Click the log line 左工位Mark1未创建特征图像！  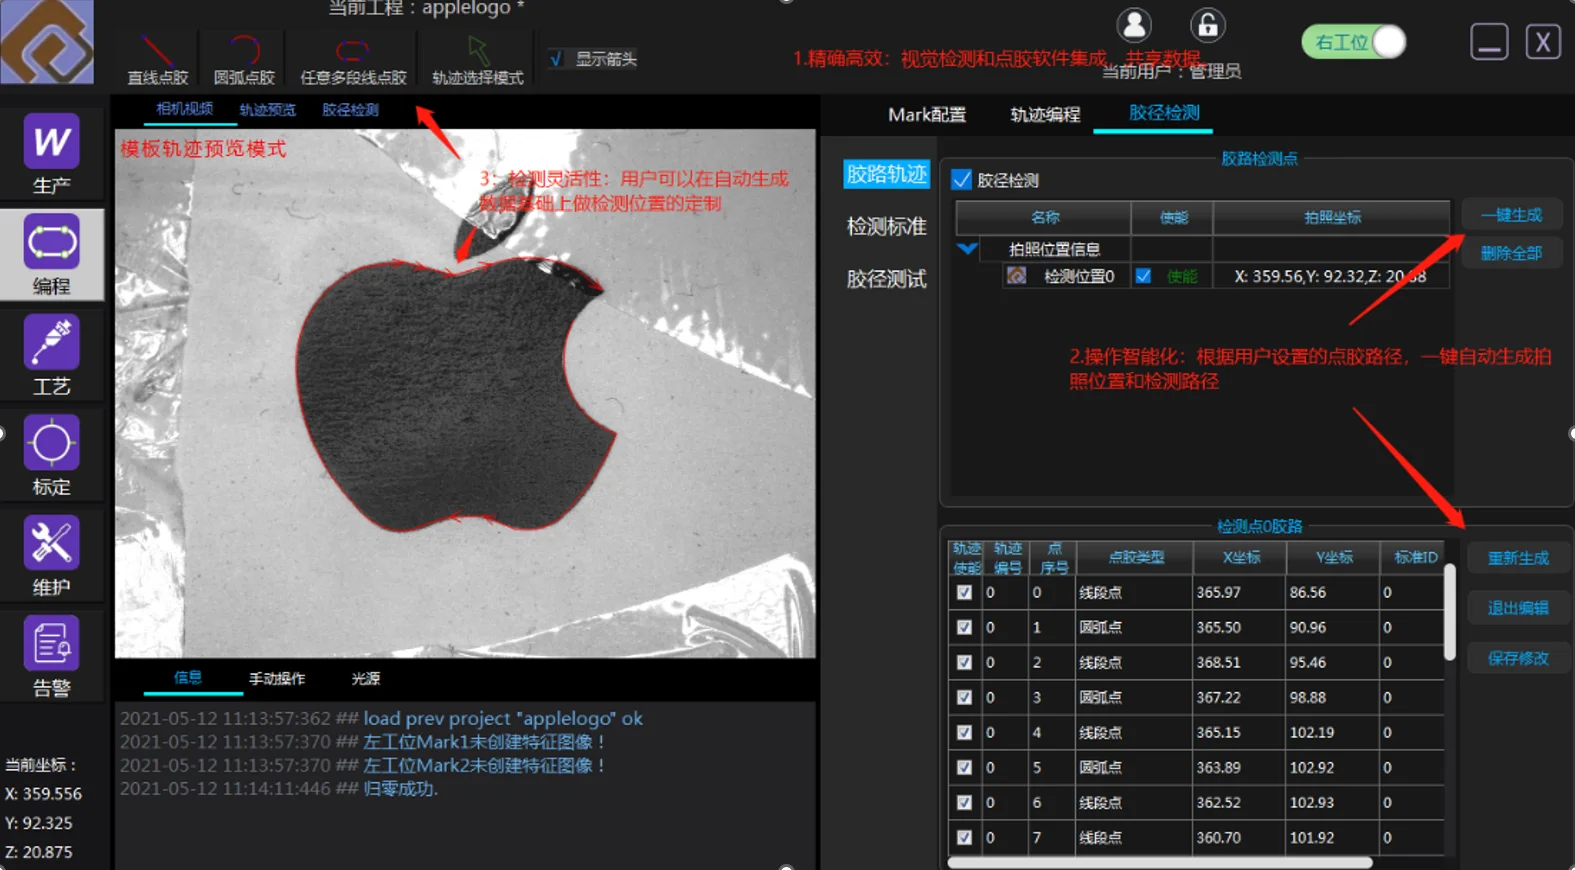(363, 742)
